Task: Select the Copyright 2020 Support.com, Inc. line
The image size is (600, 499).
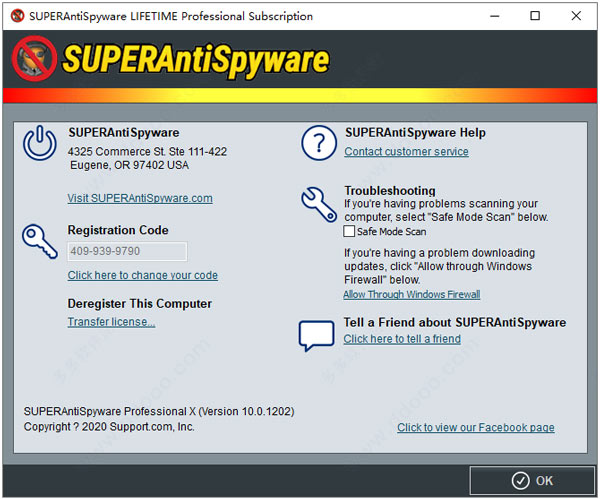Action: (109, 427)
